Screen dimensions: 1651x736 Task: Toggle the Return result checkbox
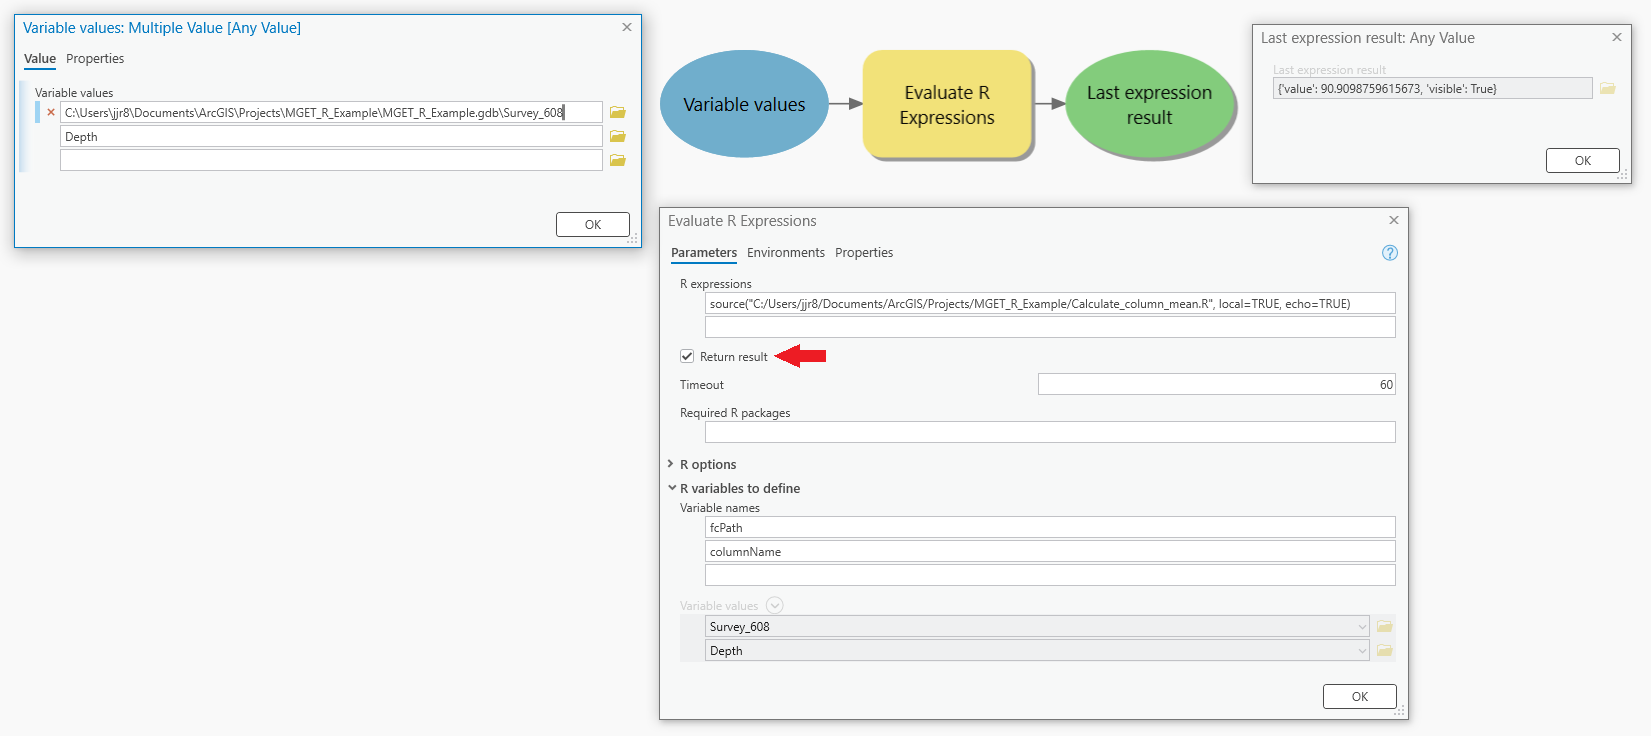tap(687, 356)
